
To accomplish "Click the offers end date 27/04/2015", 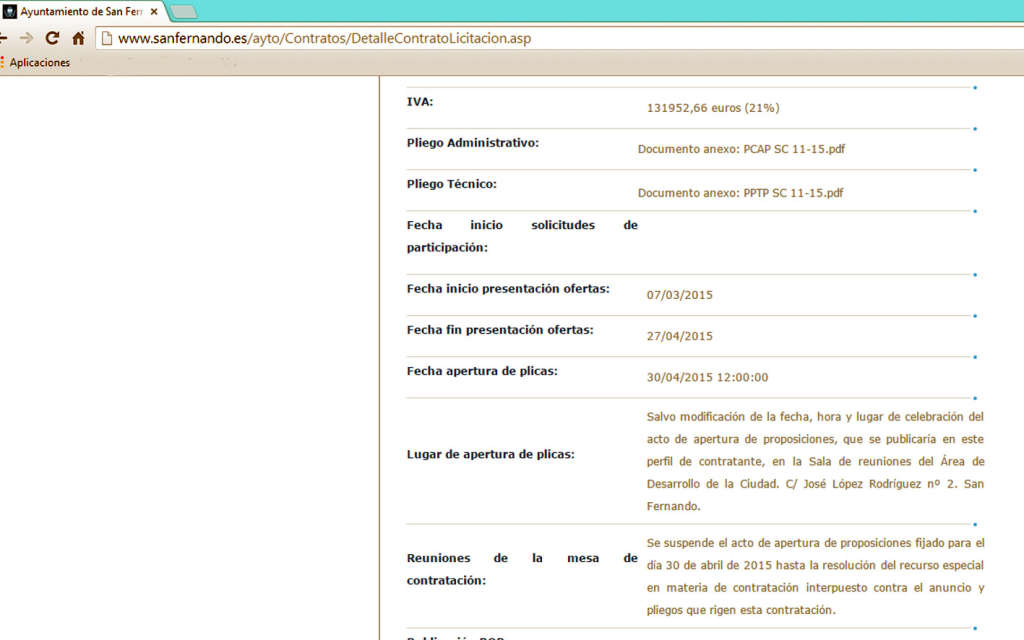I will pyautogui.click(x=679, y=336).
